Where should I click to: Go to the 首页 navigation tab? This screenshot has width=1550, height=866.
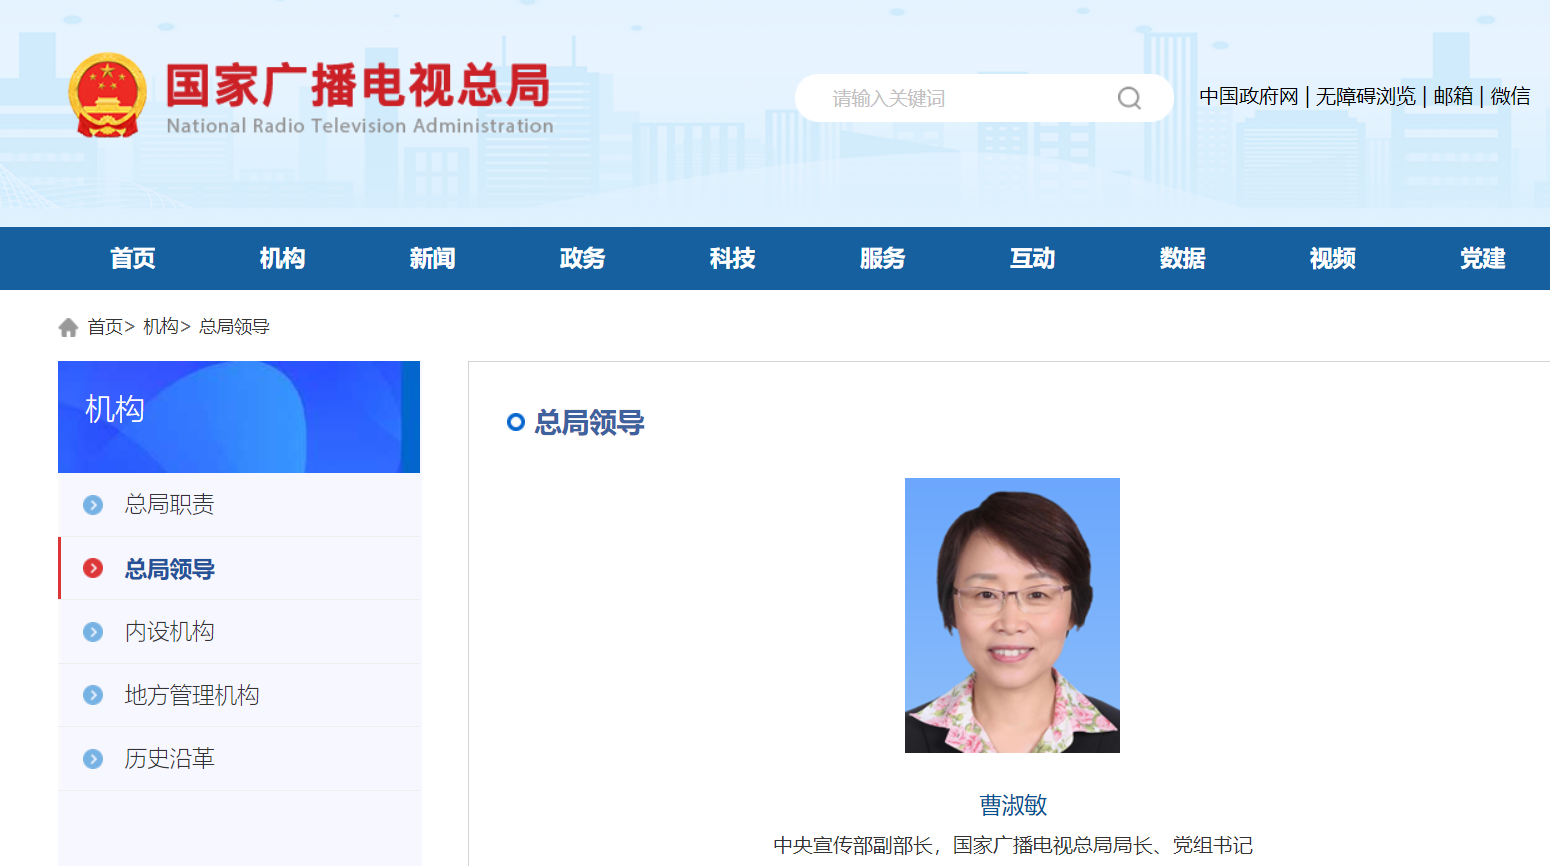(132, 259)
